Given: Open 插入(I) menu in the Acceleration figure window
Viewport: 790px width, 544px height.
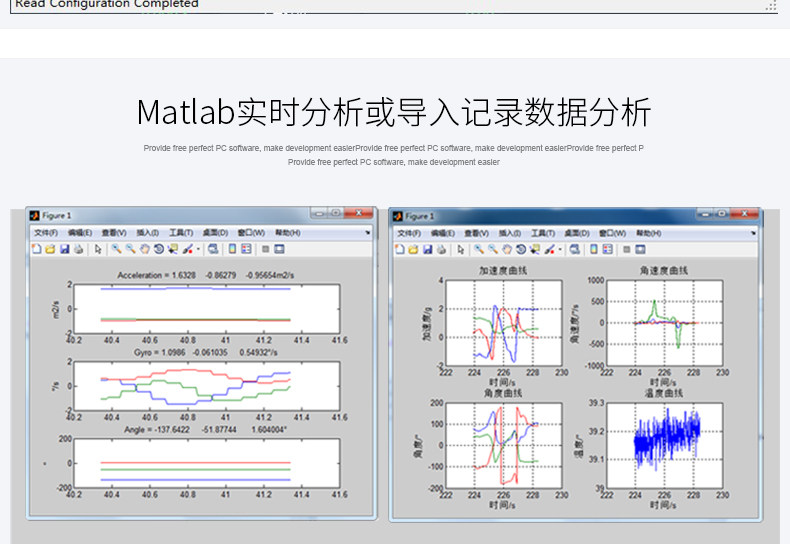Looking at the screenshot, I should pyautogui.click(x=148, y=233).
